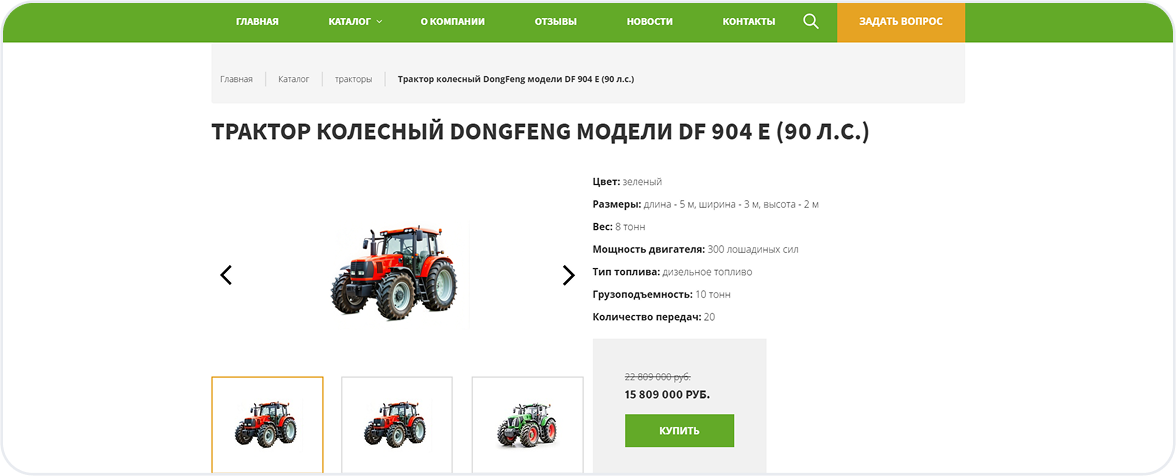Select the first red tractor thumbnail
This screenshot has height=476, width=1176.
click(x=267, y=424)
